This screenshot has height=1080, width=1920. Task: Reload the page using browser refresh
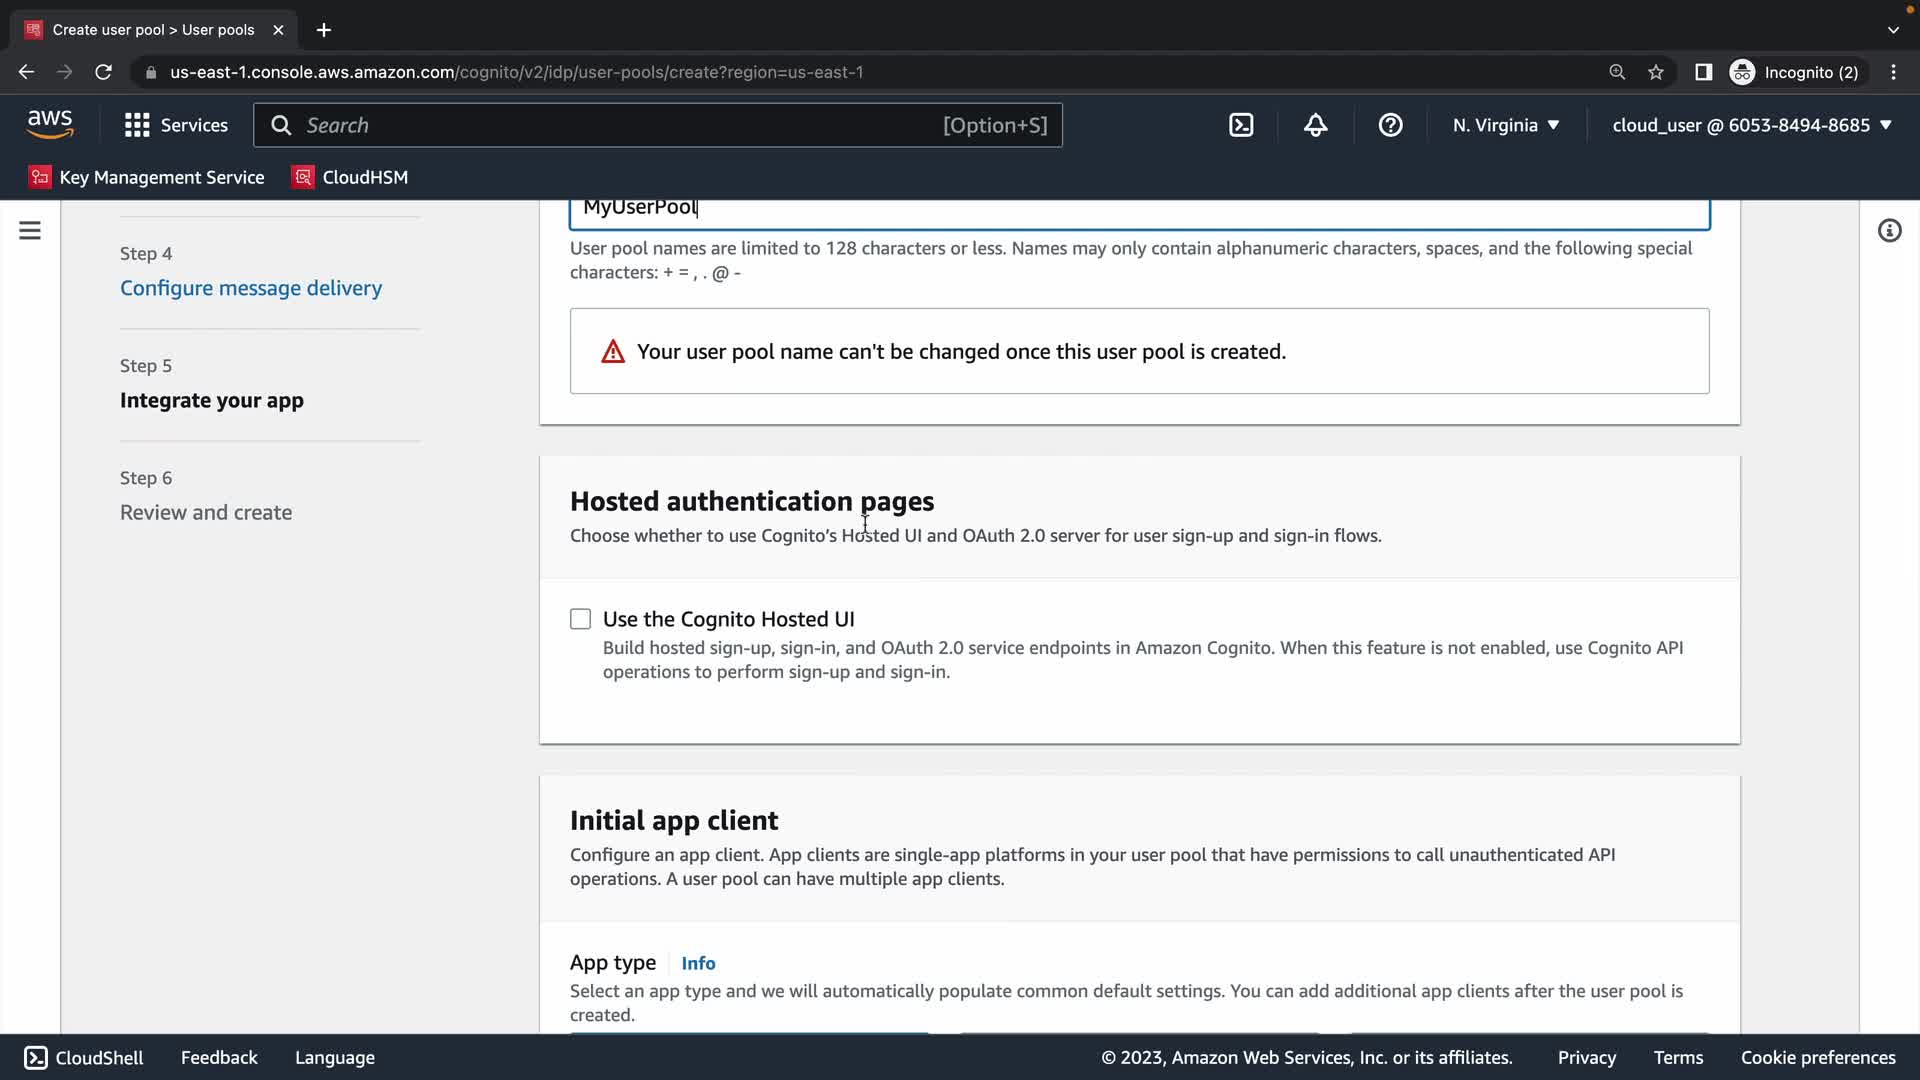click(103, 72)
